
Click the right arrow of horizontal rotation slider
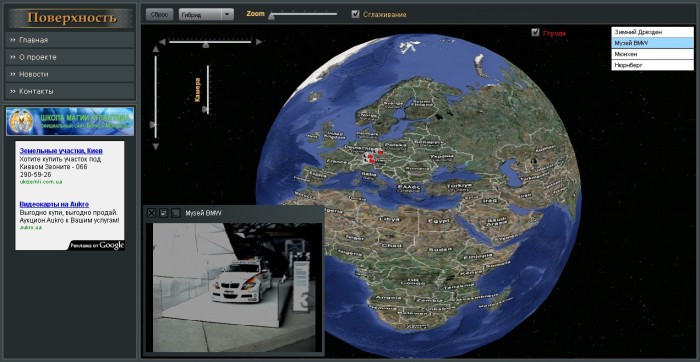259,42
